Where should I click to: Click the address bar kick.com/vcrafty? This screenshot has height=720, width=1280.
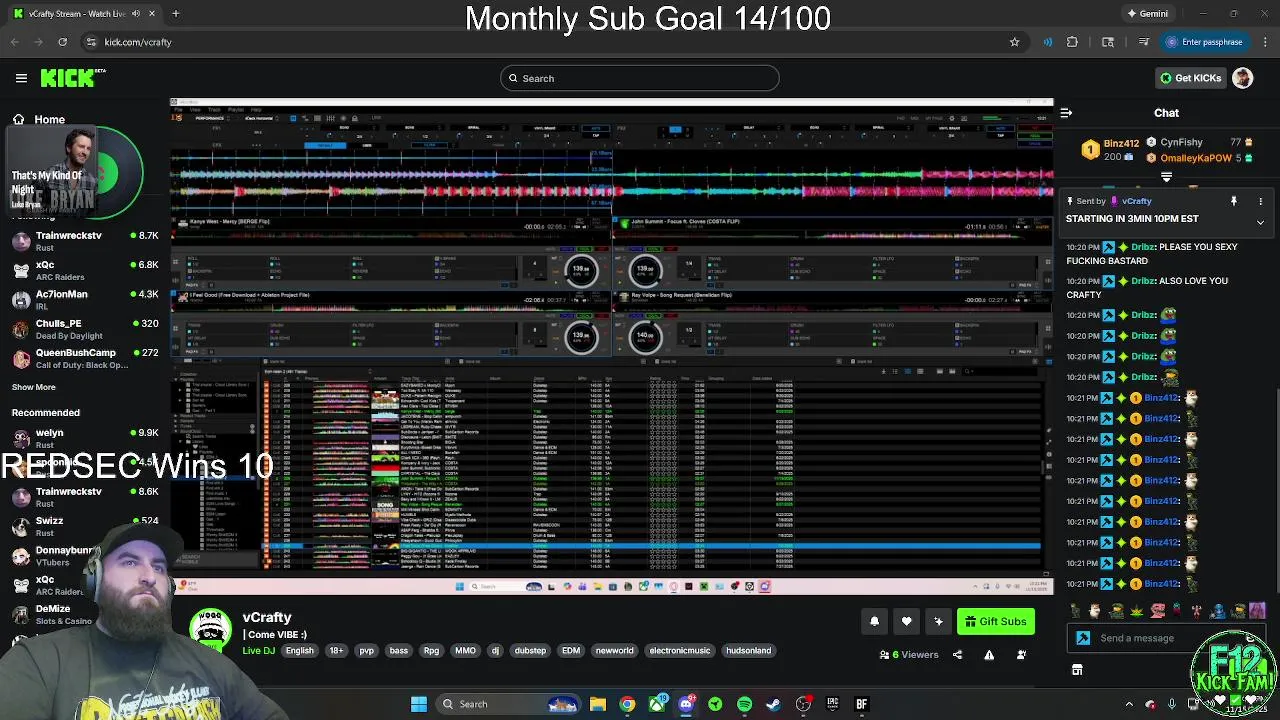coord(138,42)
